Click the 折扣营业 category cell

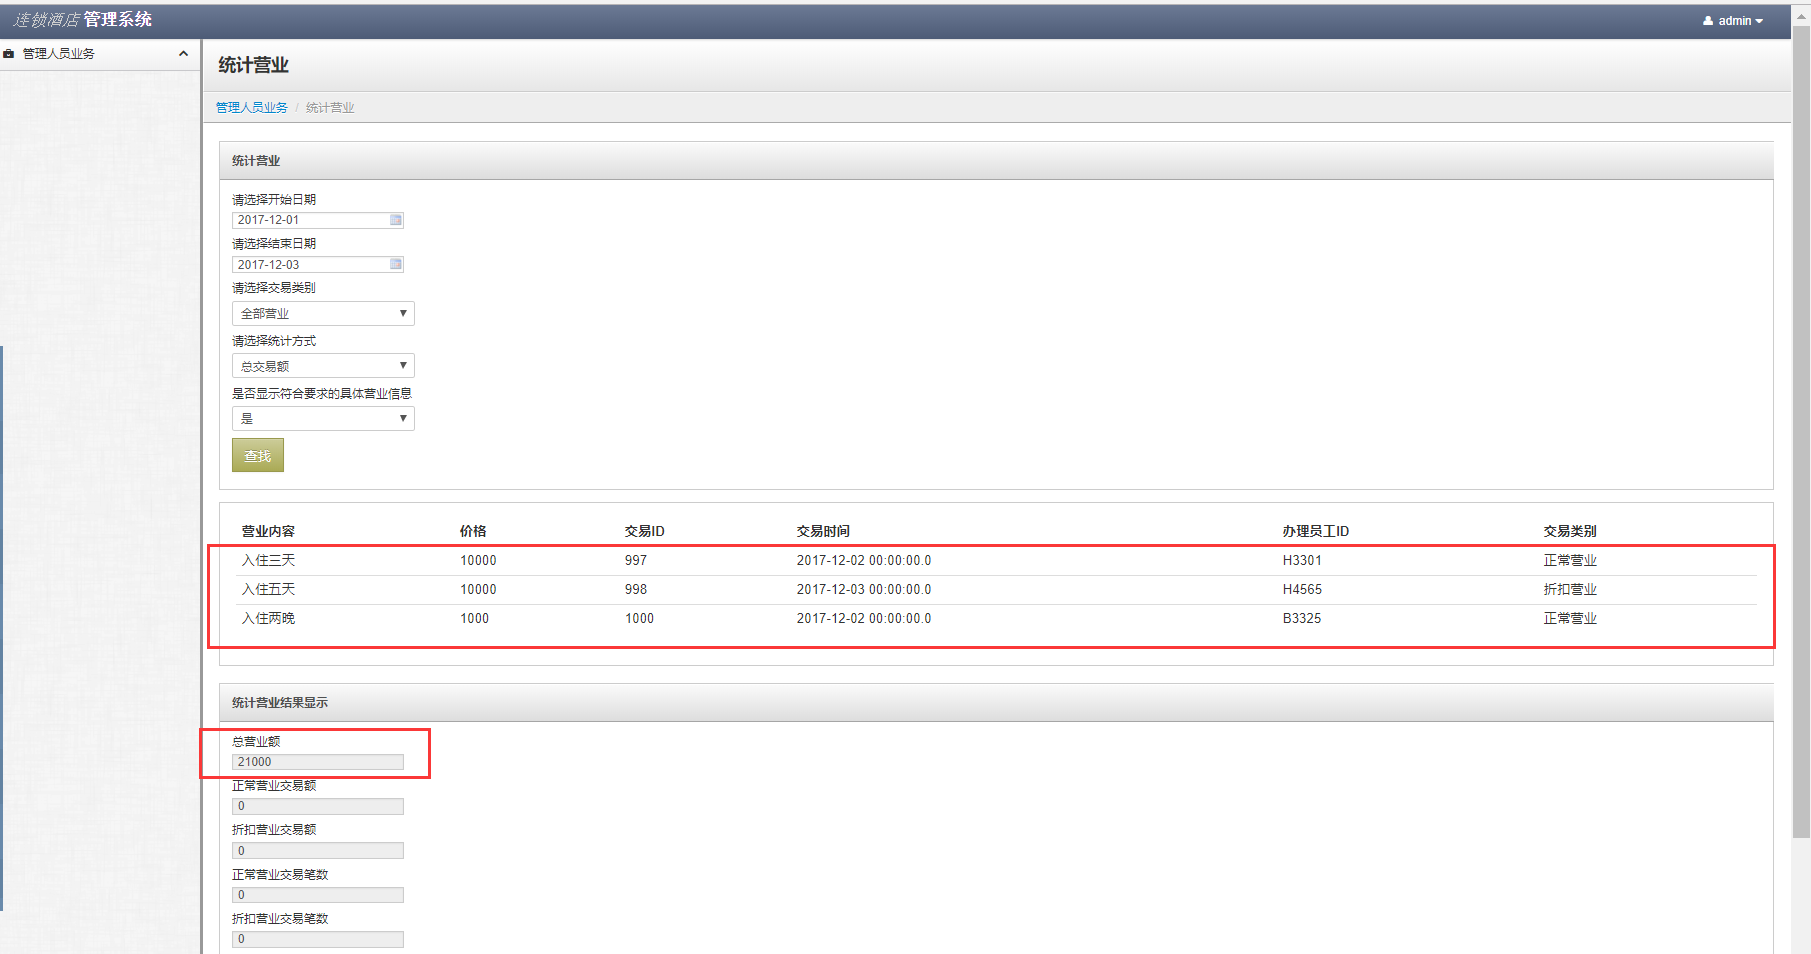click(x=1570, y=589)
